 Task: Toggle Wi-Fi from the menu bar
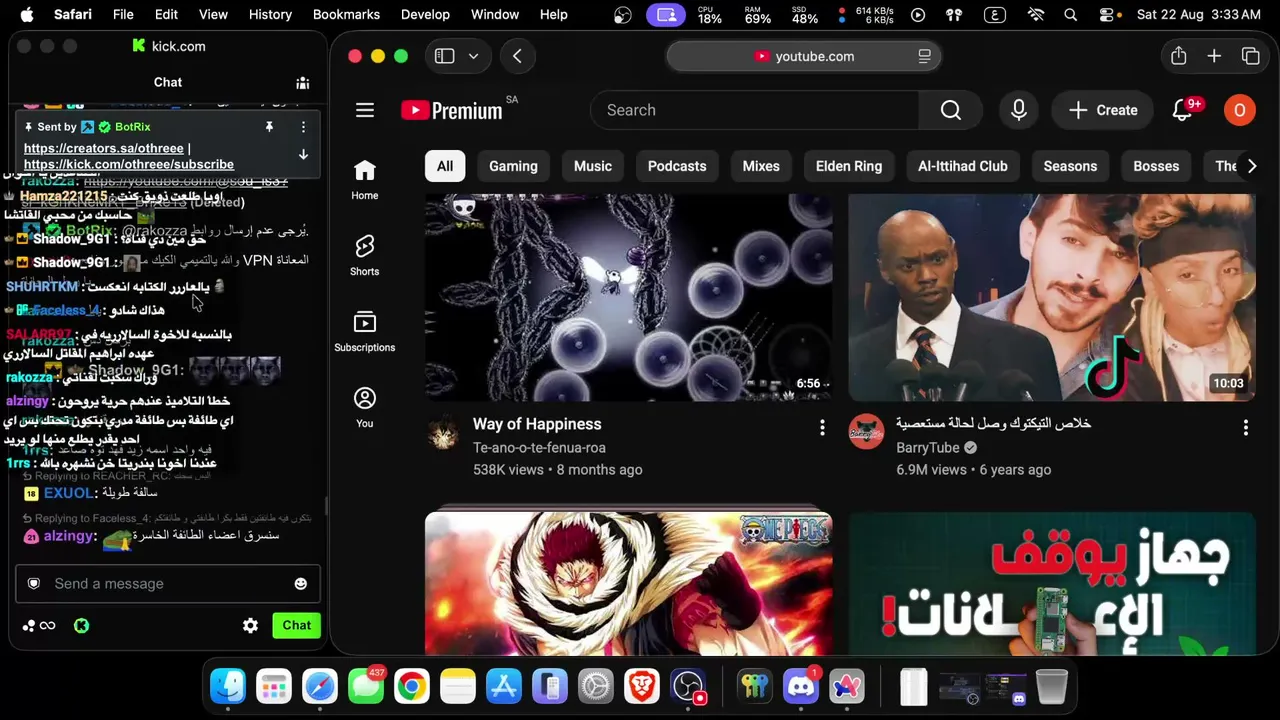(x=1036, y=15)
